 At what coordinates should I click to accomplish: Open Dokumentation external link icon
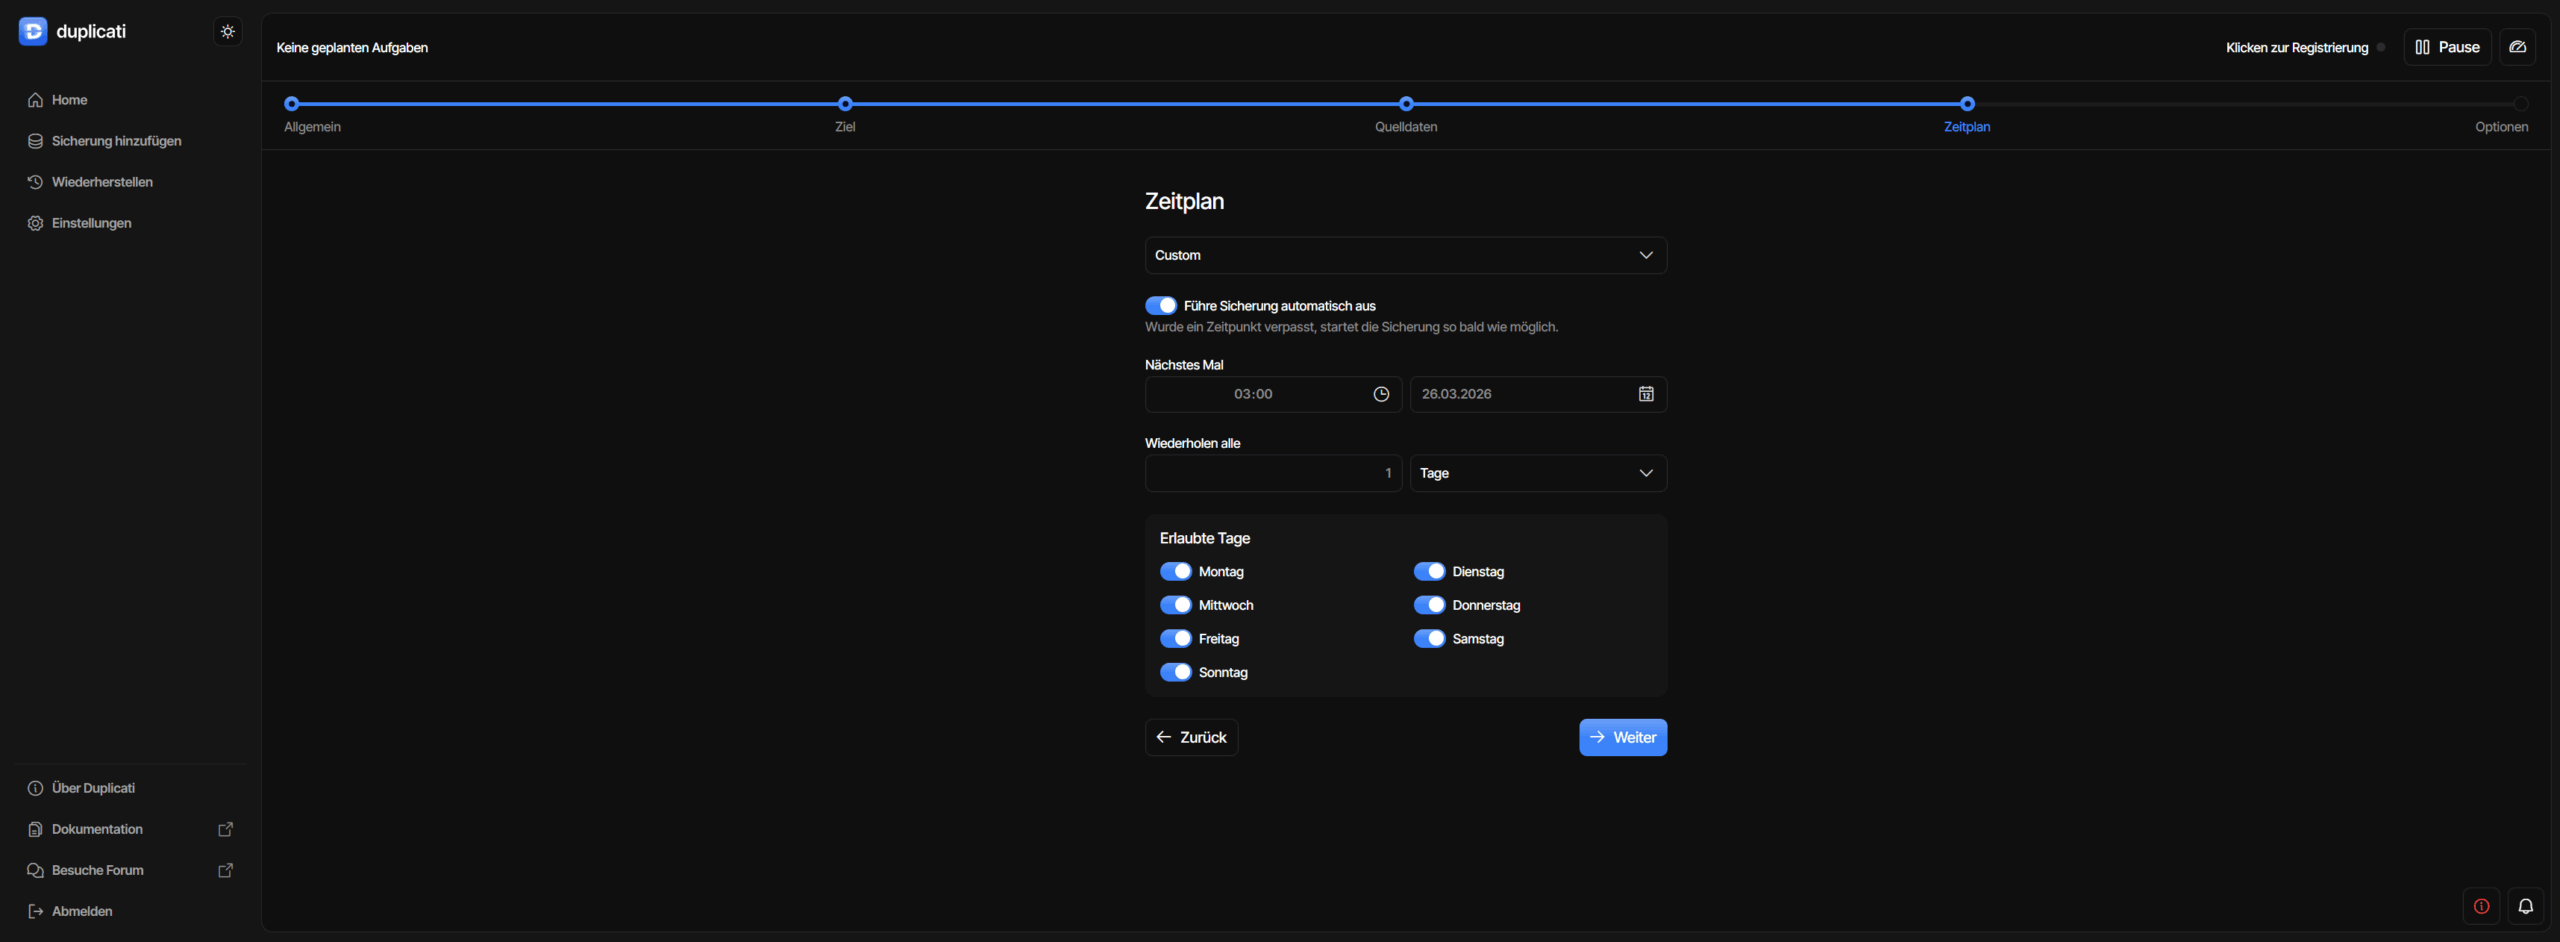(225, 829)
